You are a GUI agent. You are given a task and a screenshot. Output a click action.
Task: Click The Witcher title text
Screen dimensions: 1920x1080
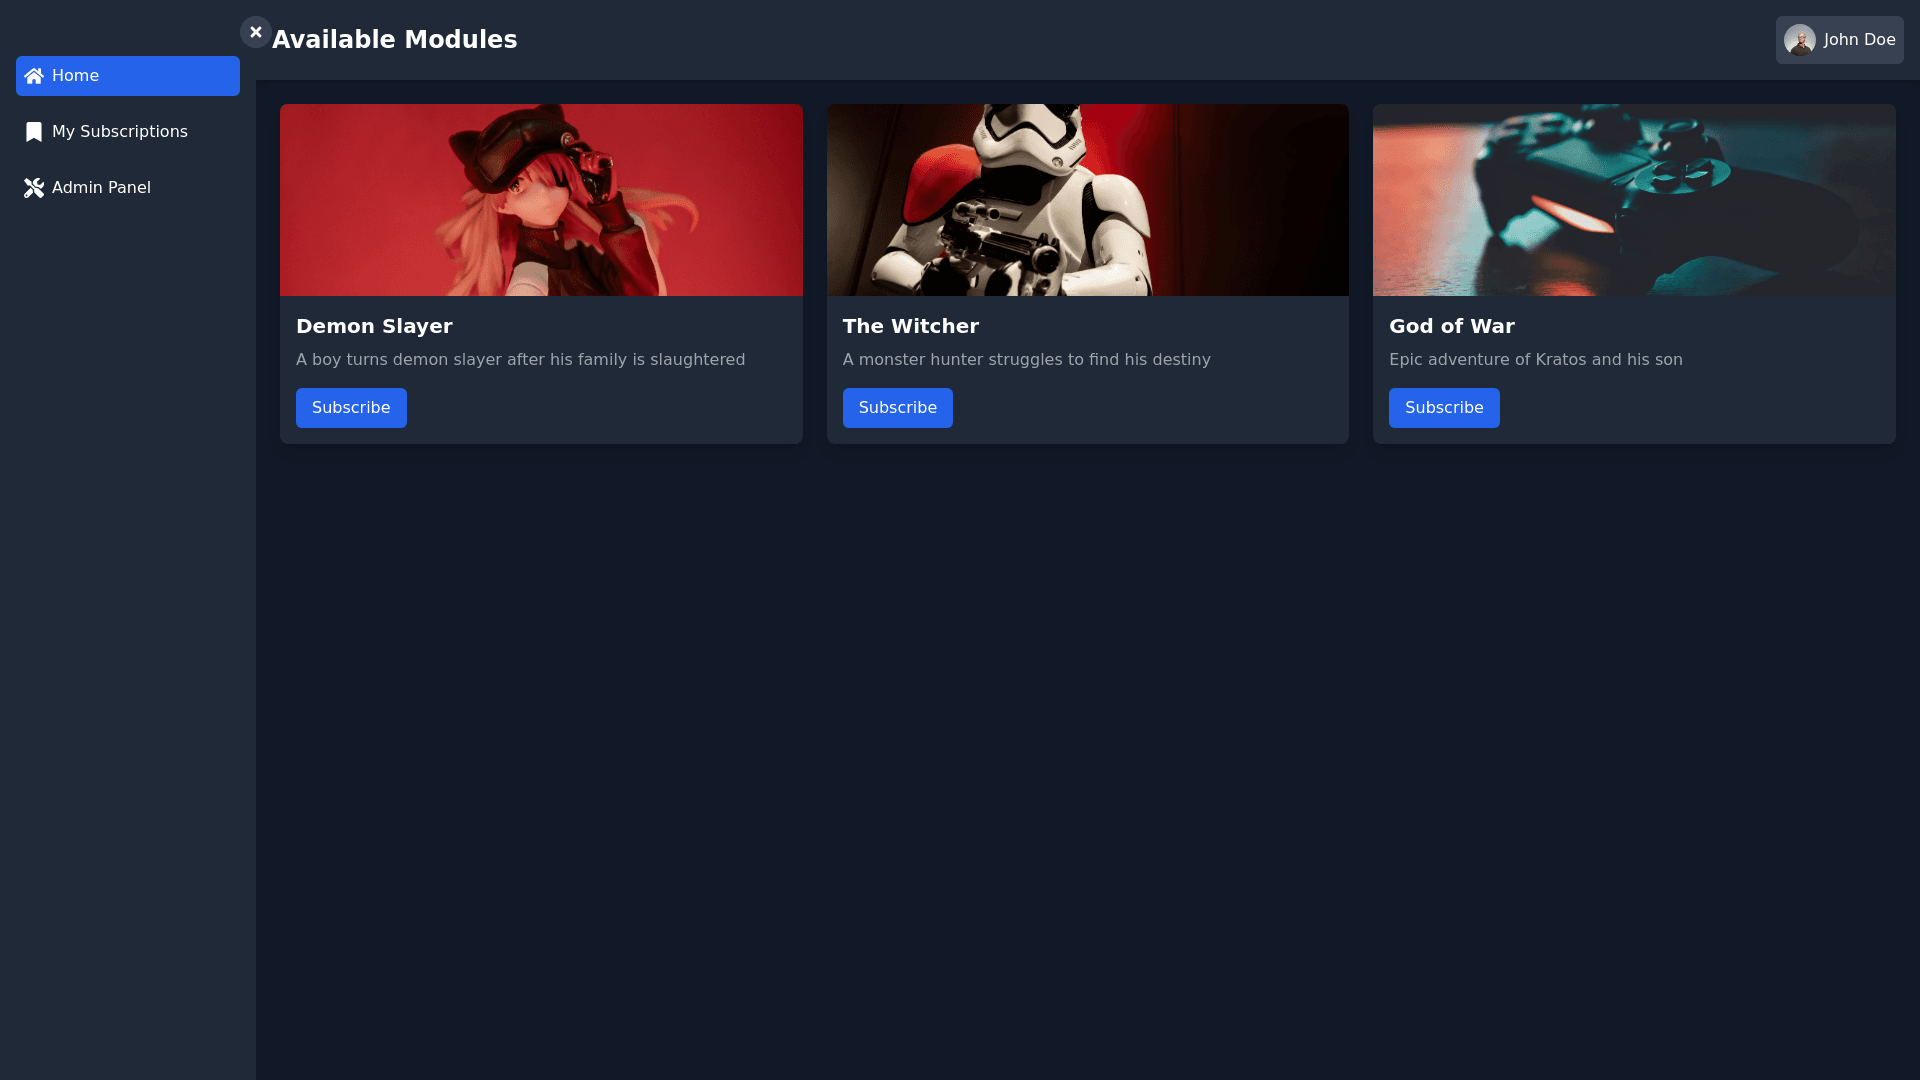(x=910, y=326)
